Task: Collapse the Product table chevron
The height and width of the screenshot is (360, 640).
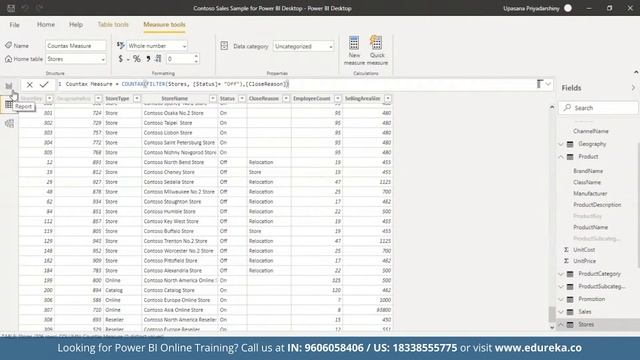Action: (561, 157)
